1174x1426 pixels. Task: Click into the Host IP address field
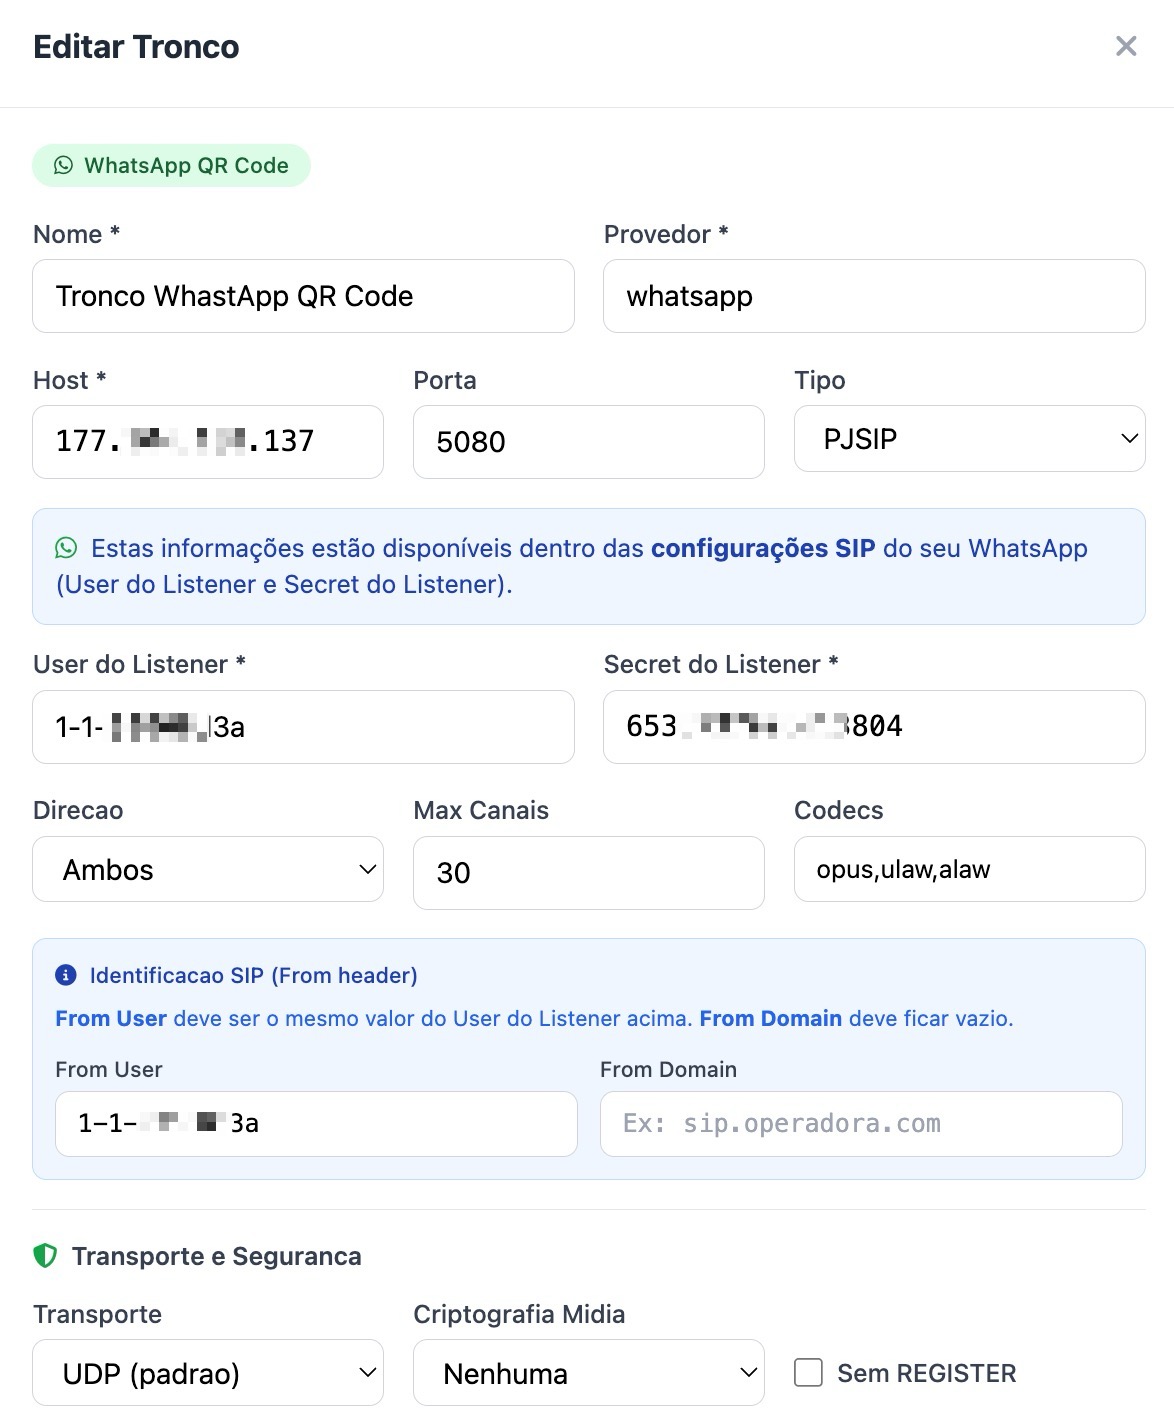(x=208, y=441)
